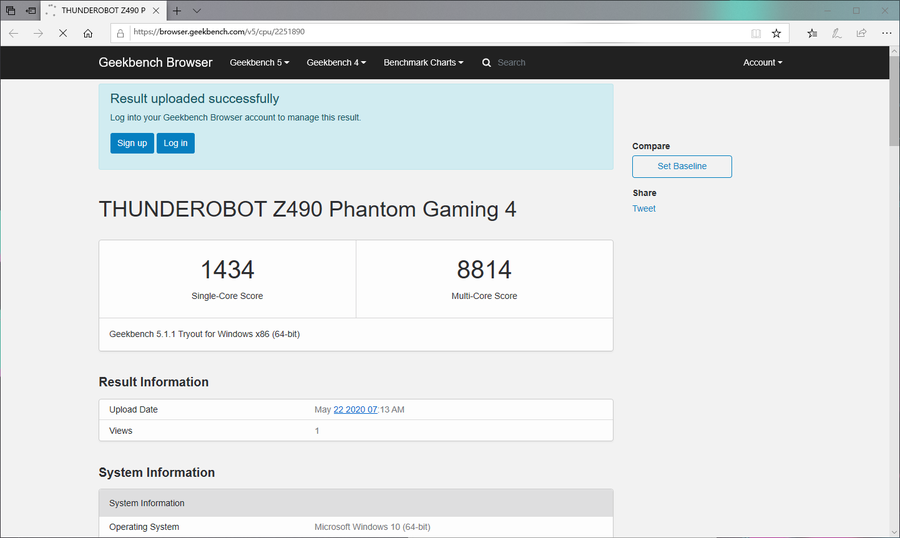Expand the Geekbench 5 dropdown menu
The image size is (900, 538).
[x=259, y=62]
